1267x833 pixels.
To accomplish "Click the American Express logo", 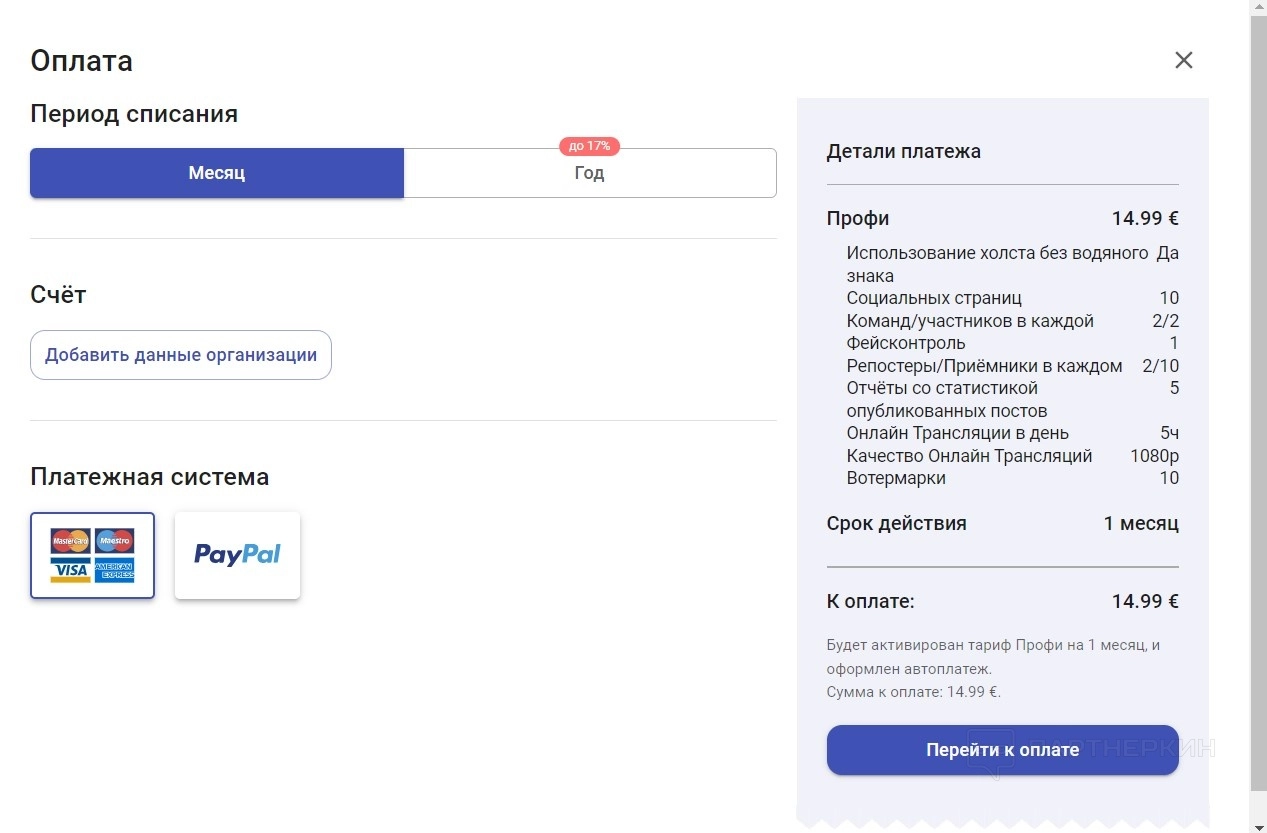I will [x=115, y=570].
